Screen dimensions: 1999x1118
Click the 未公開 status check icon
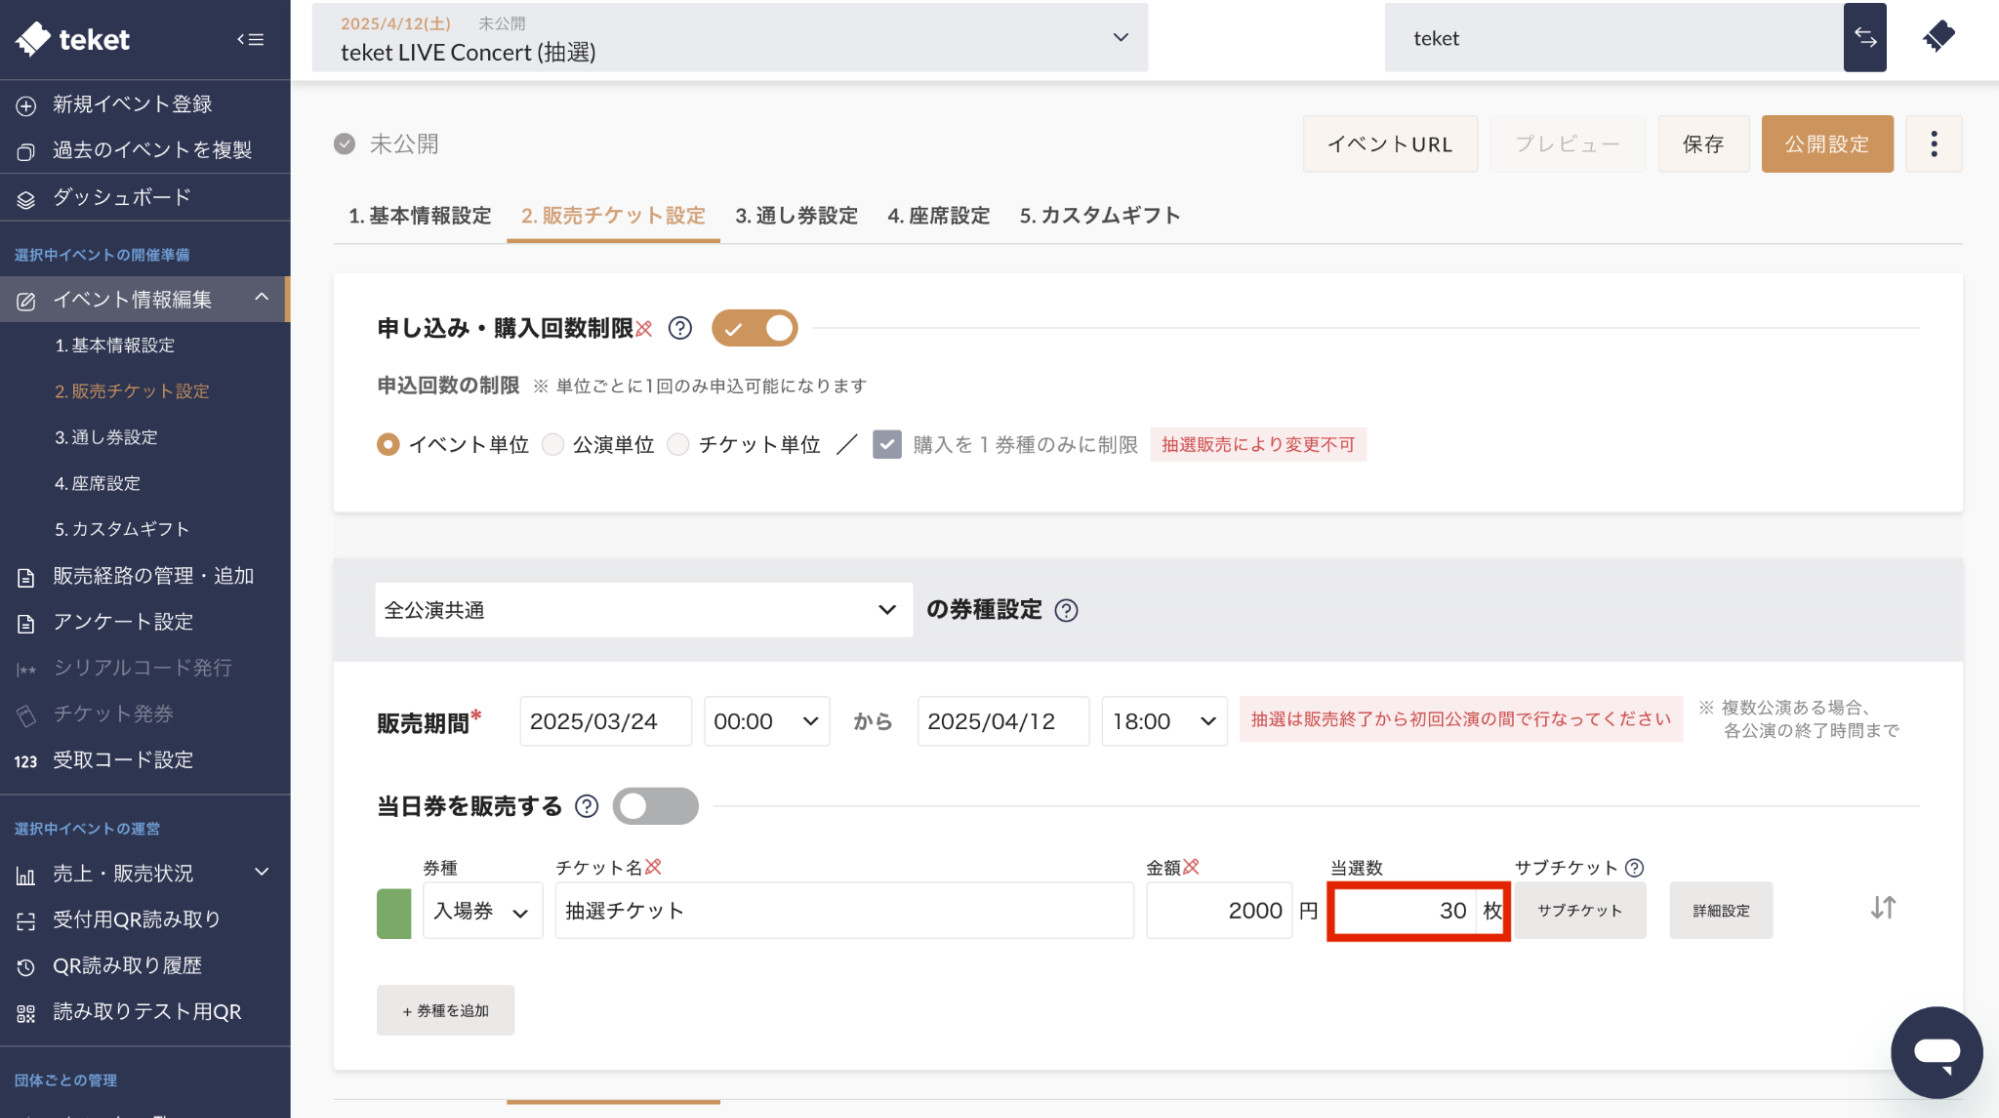(x=344, y=144)
